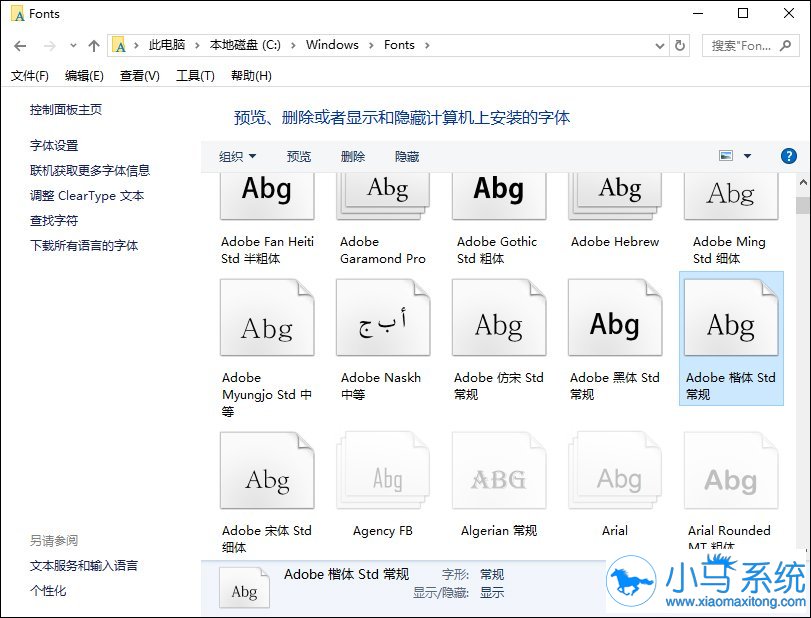Open the 文件(F) menu
811x618 pixels.
click(29, 76)
